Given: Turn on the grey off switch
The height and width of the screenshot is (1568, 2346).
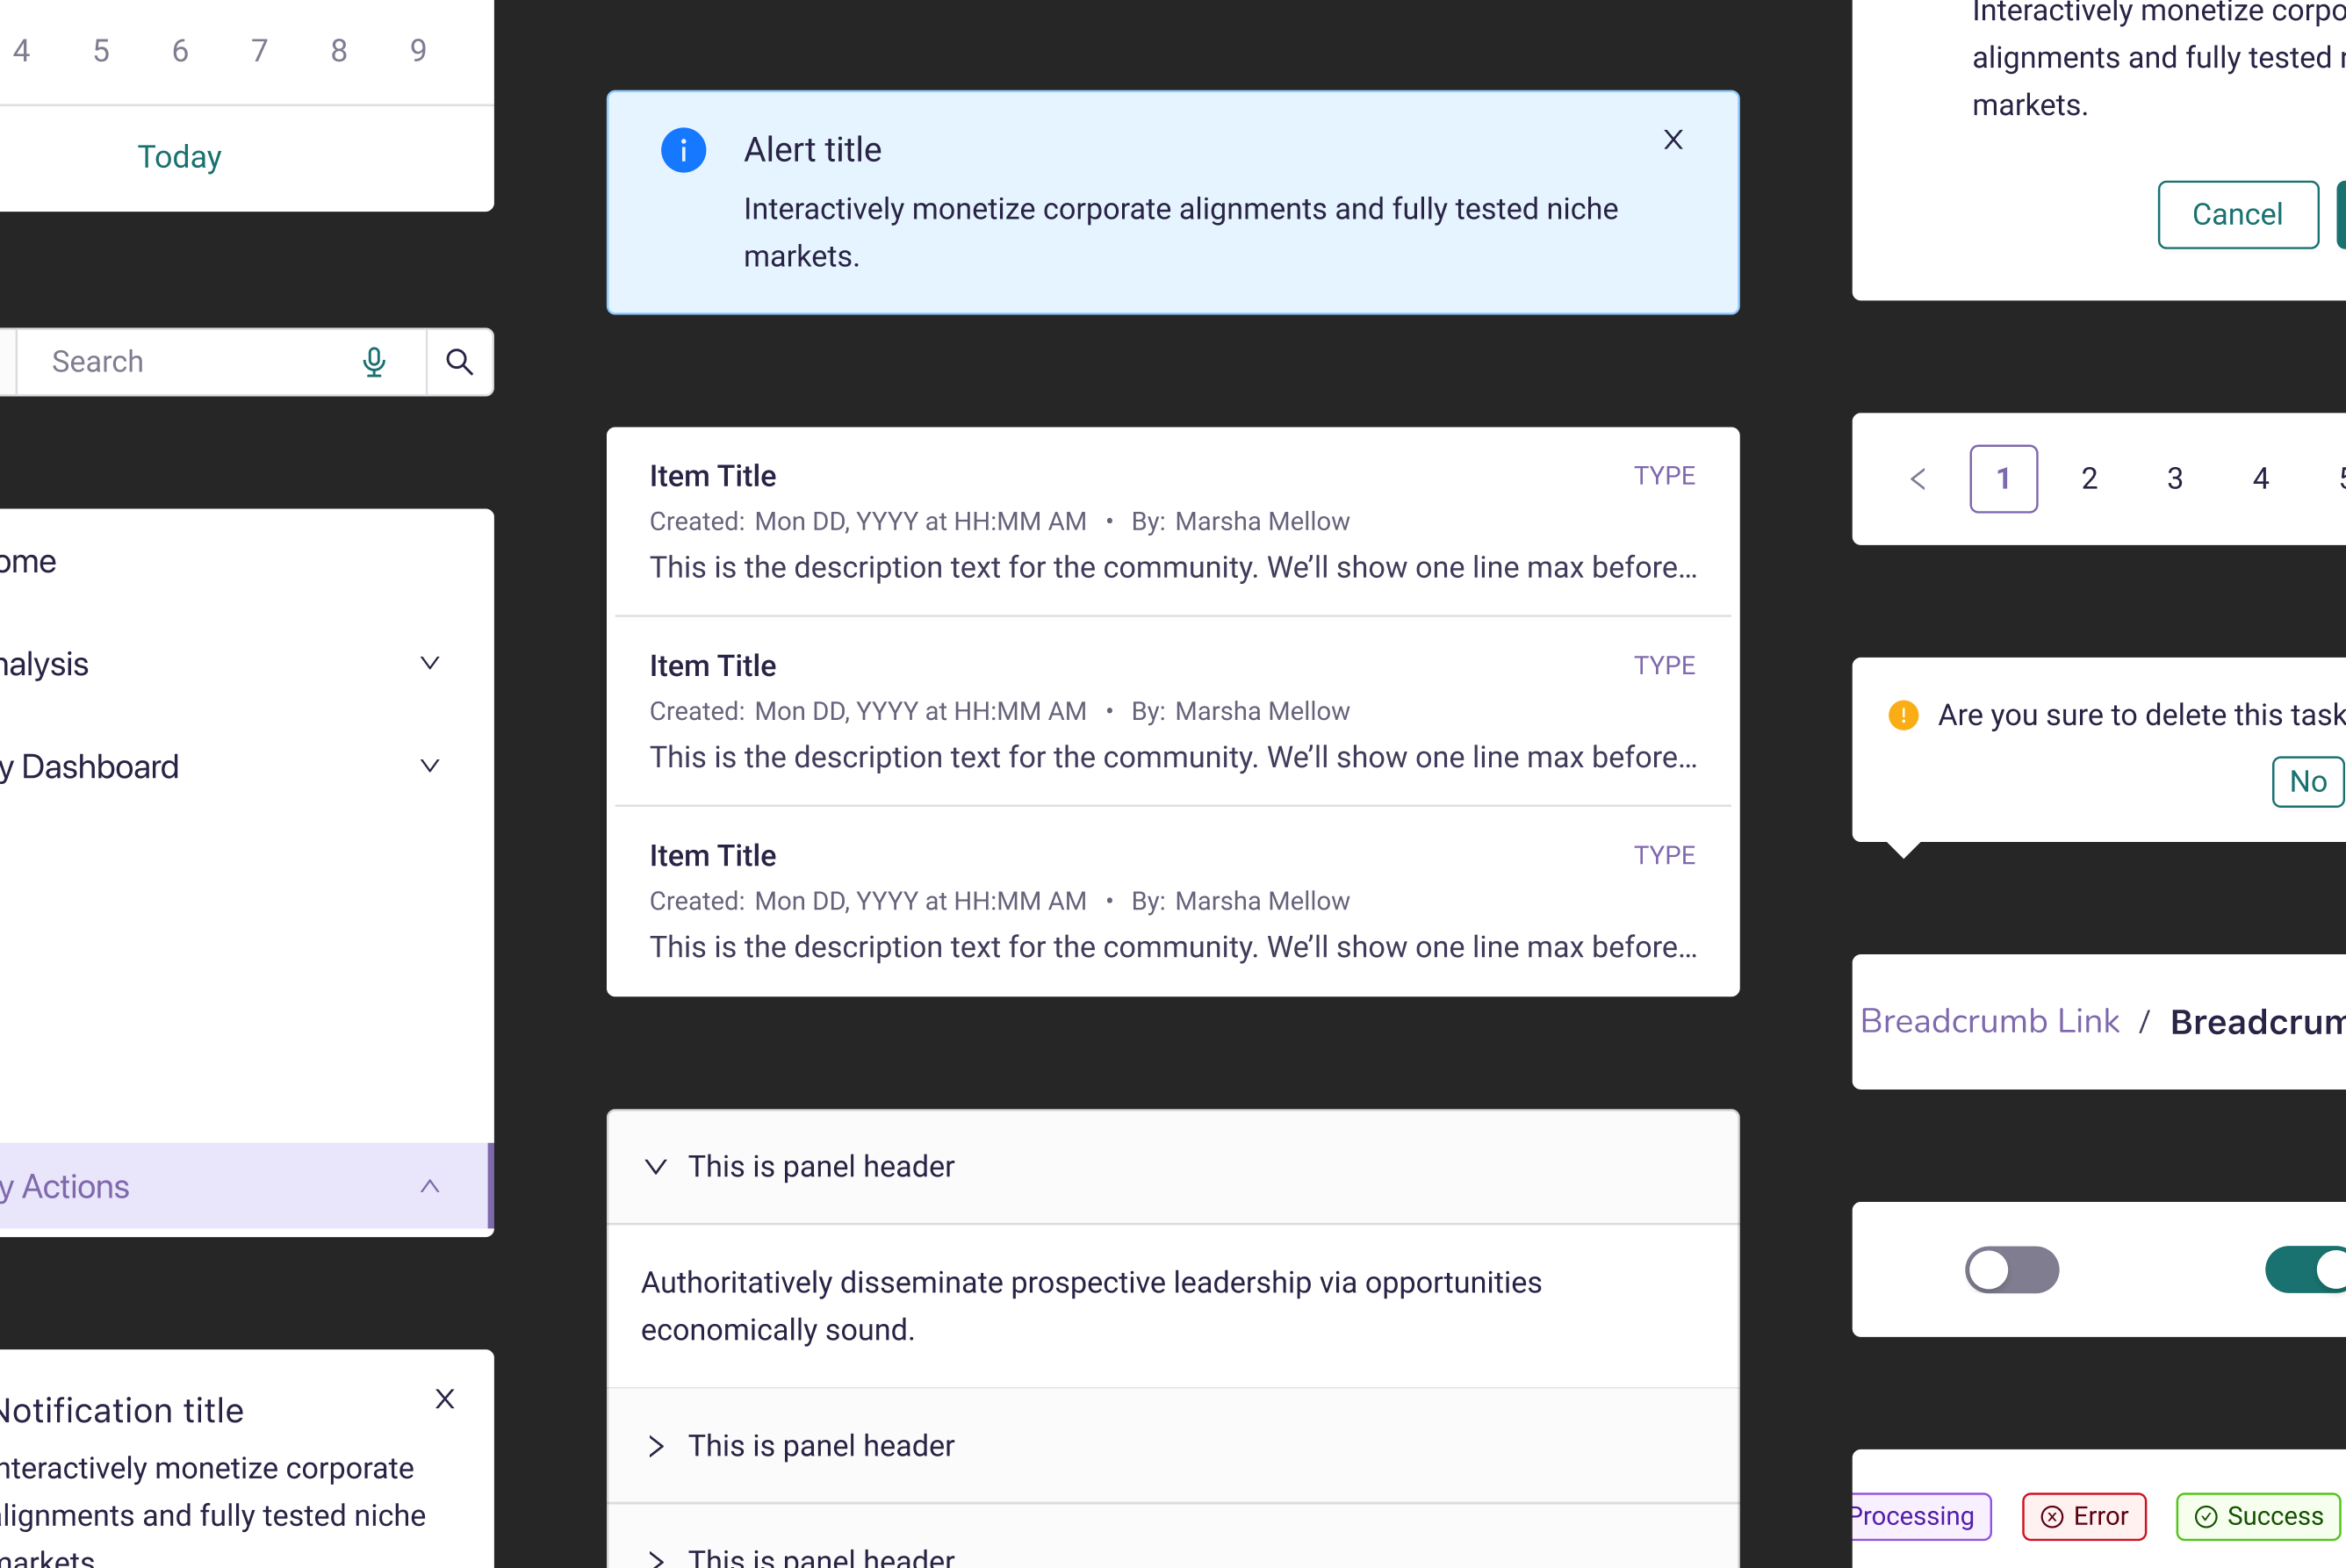Looking at the screenshot, I should 2011,1270.
